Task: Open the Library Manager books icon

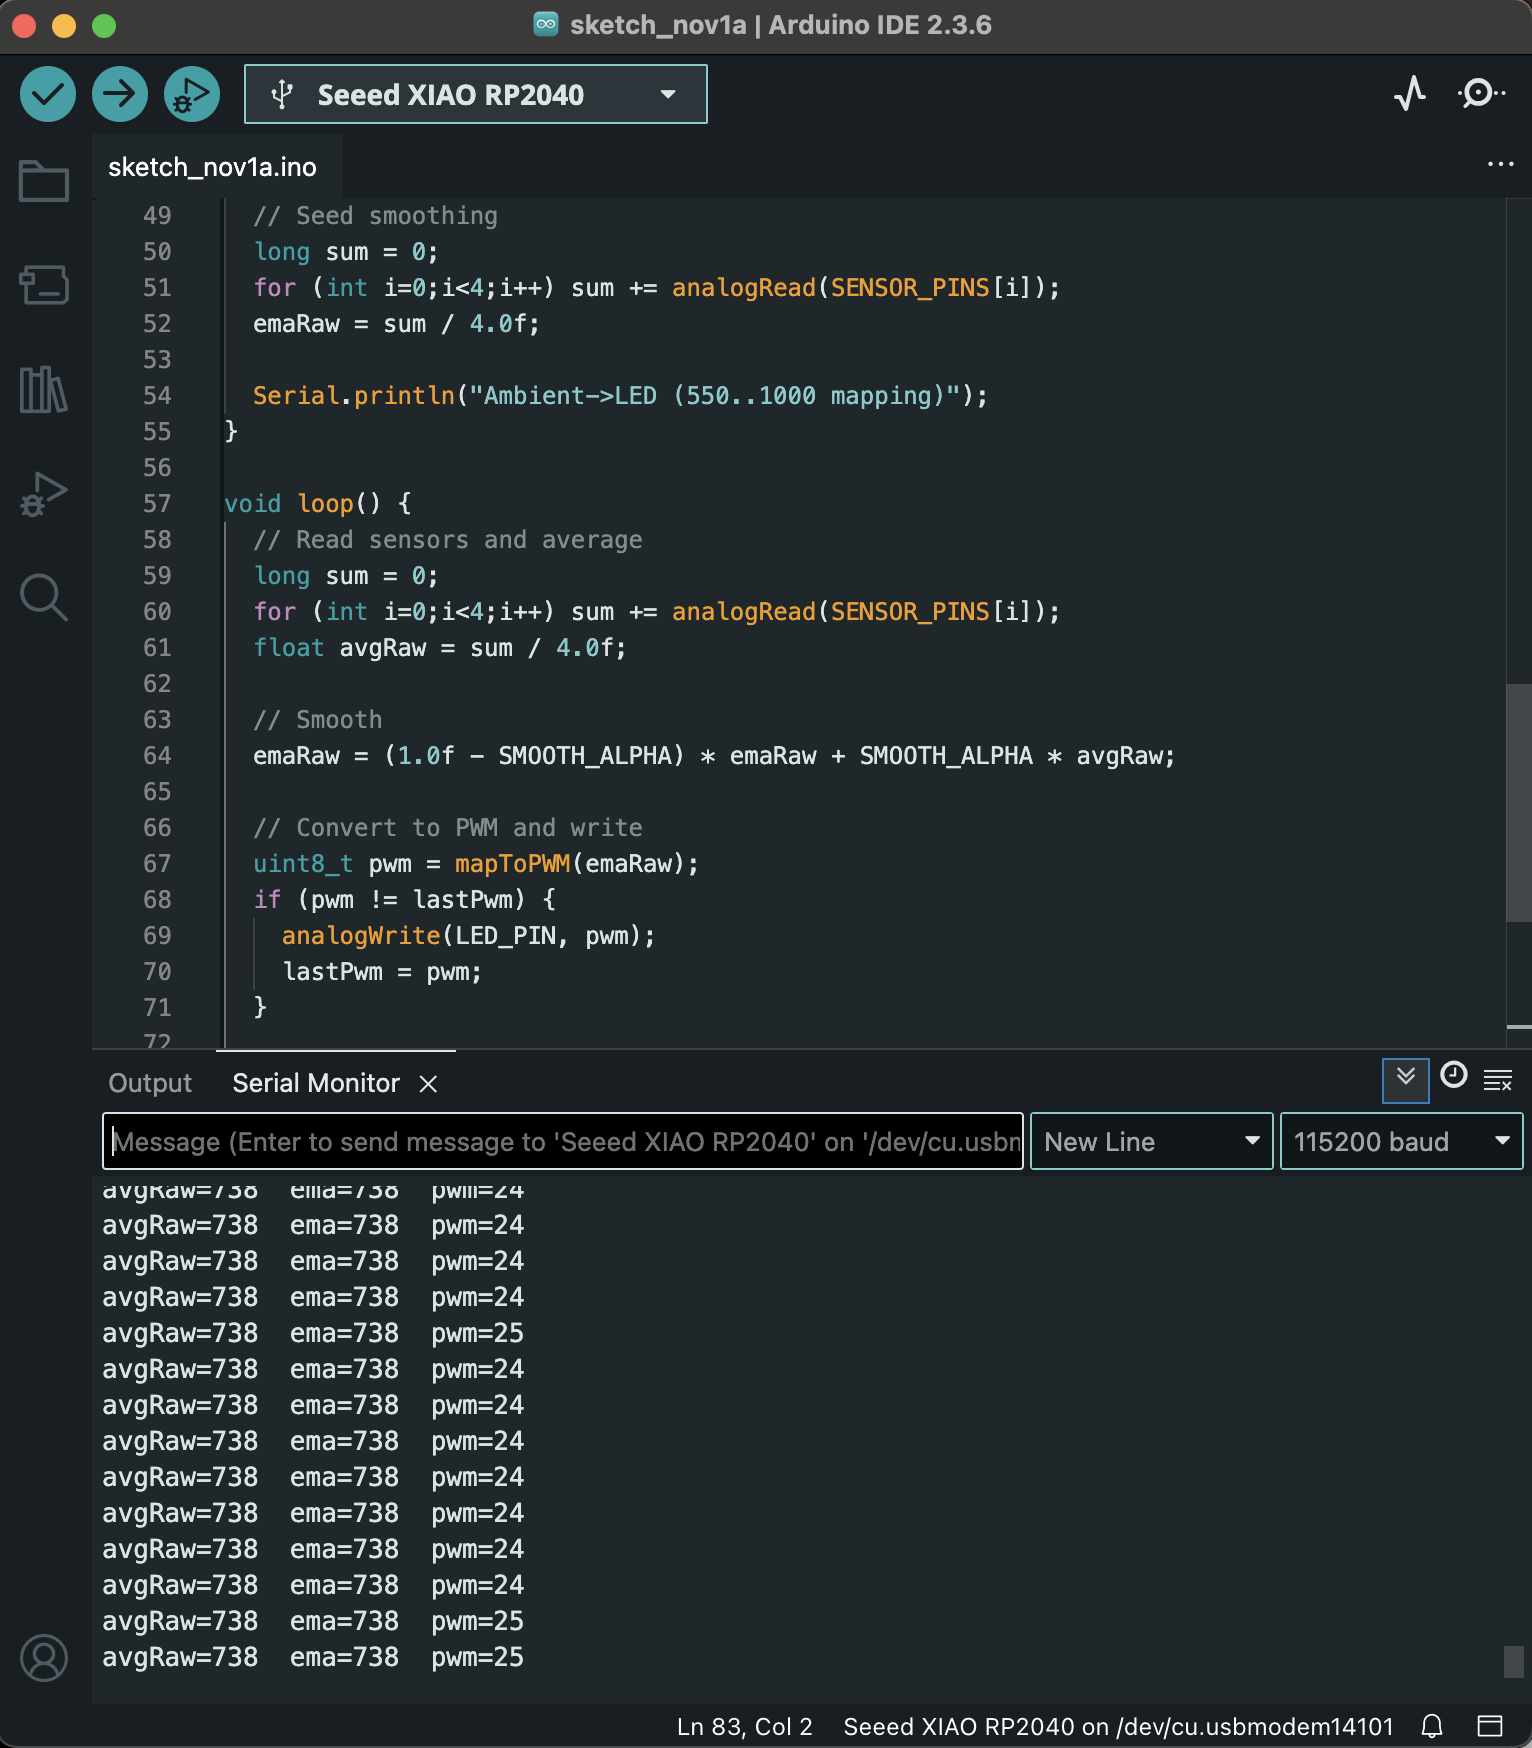Action: click(x=44, y=389)
